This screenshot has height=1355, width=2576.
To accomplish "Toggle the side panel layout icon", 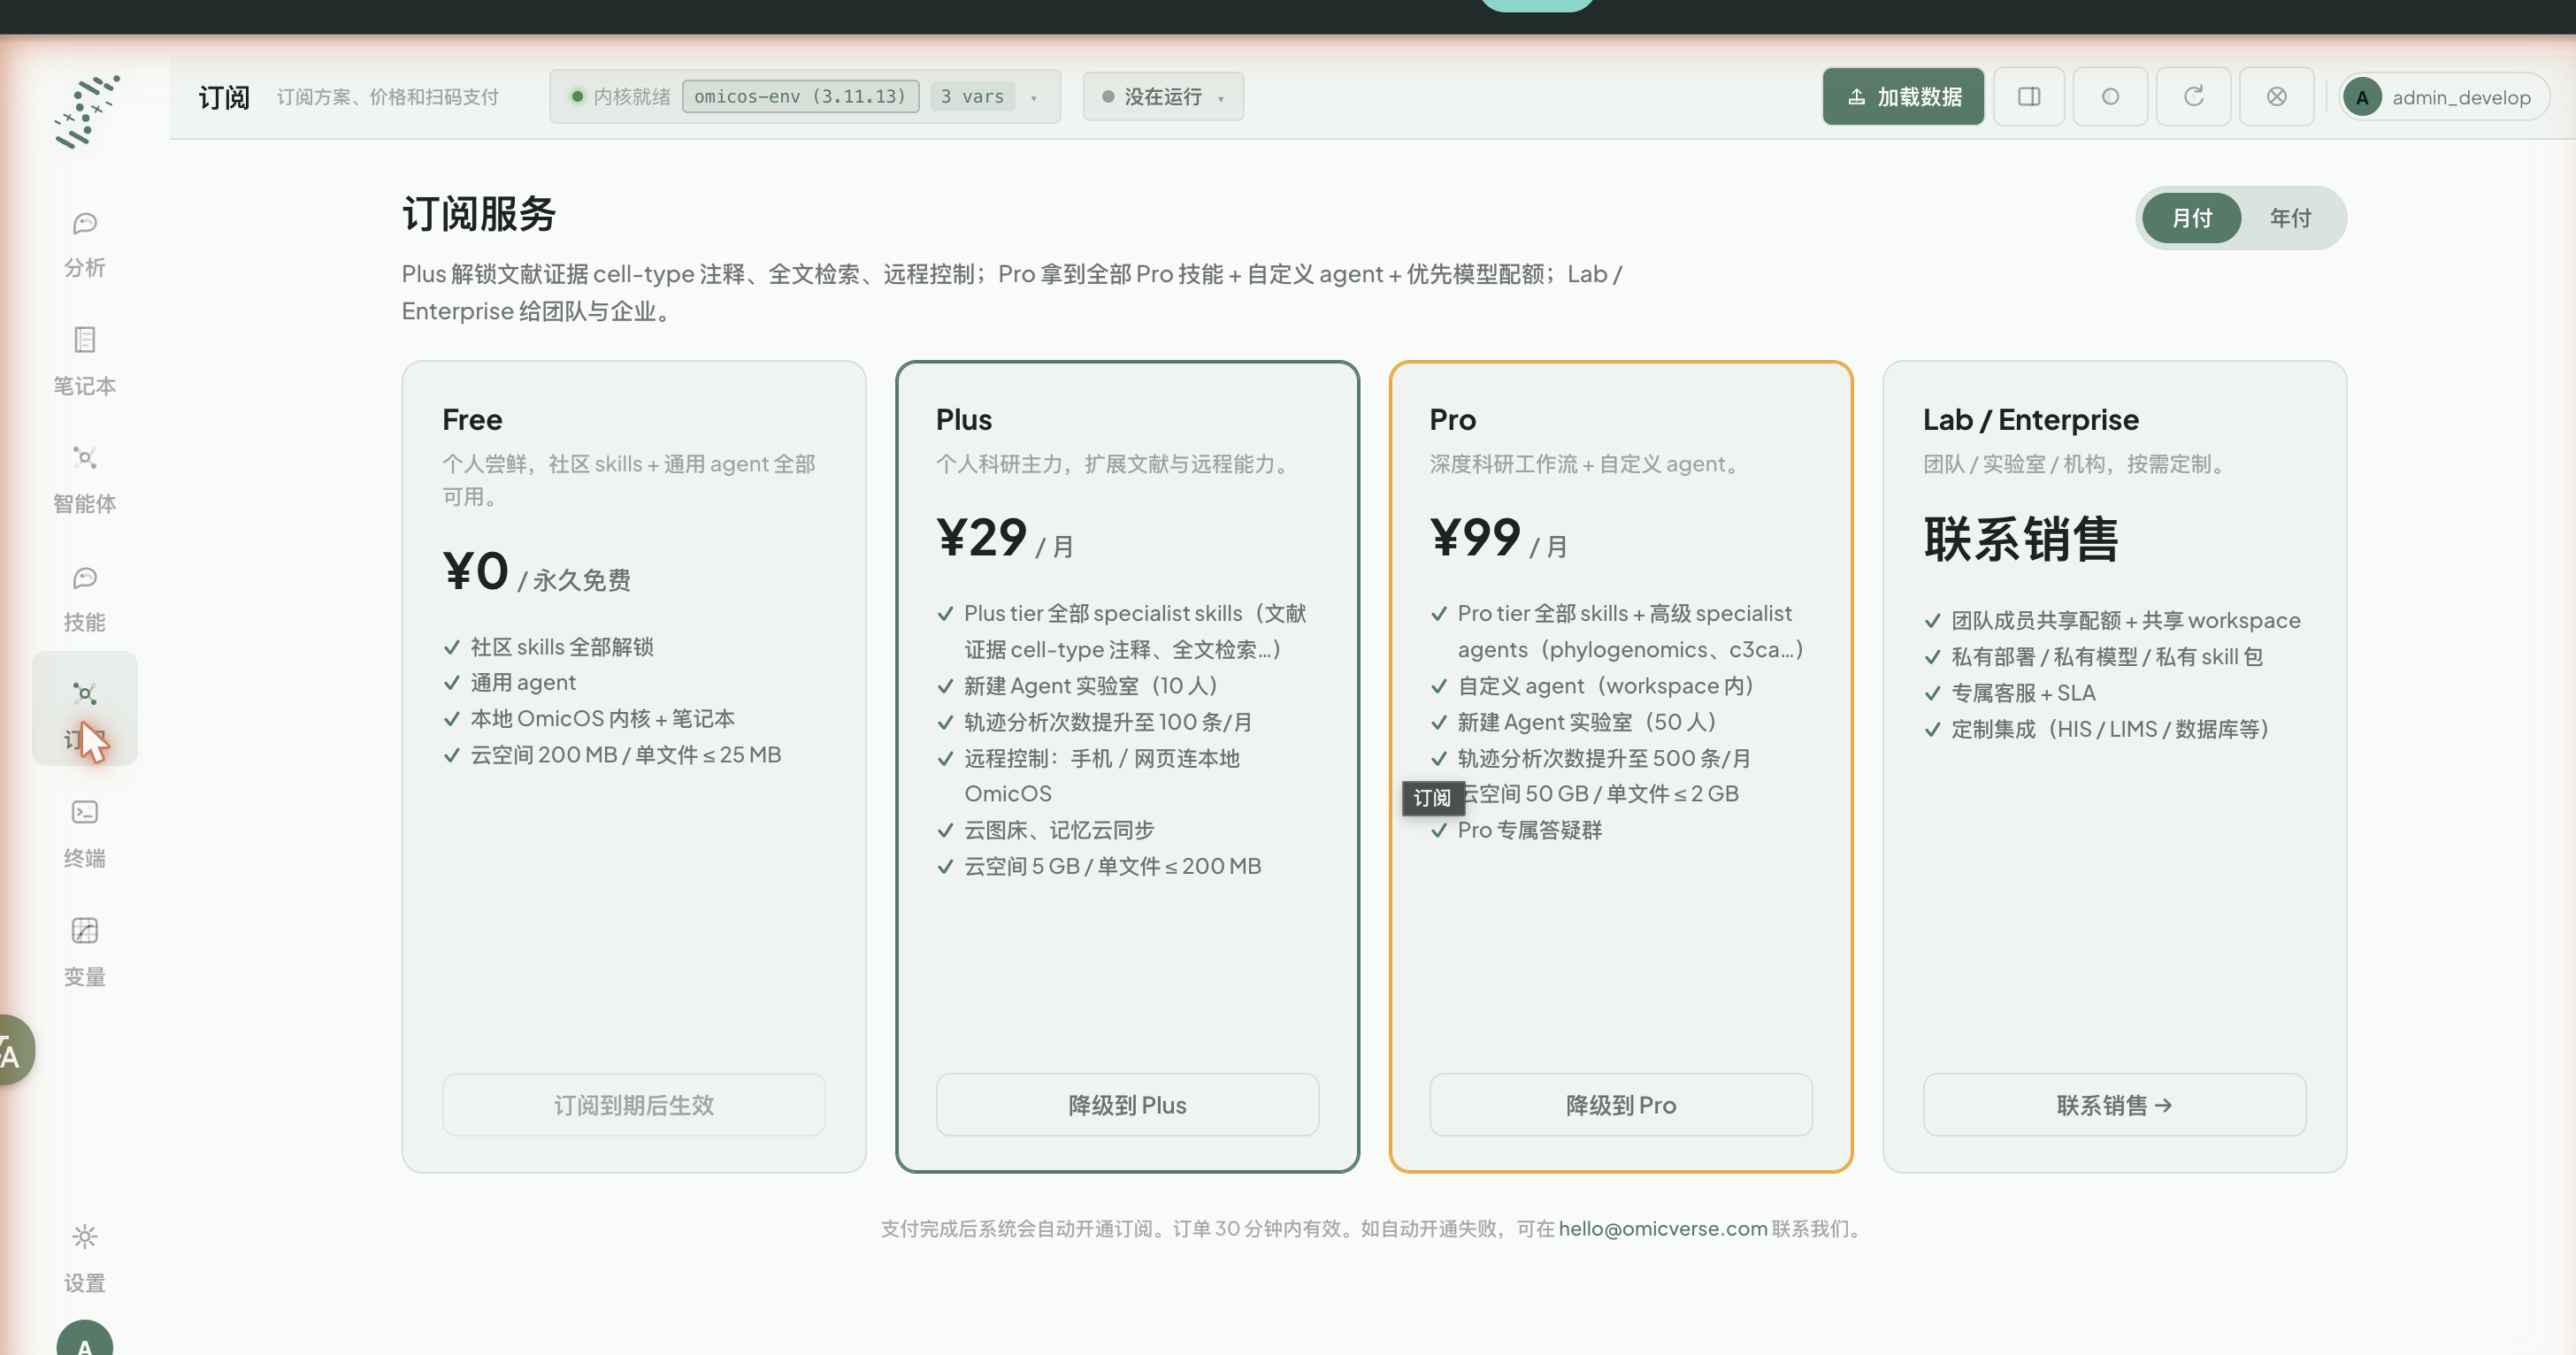I will pyautogui.click(x=2029, y=97).
